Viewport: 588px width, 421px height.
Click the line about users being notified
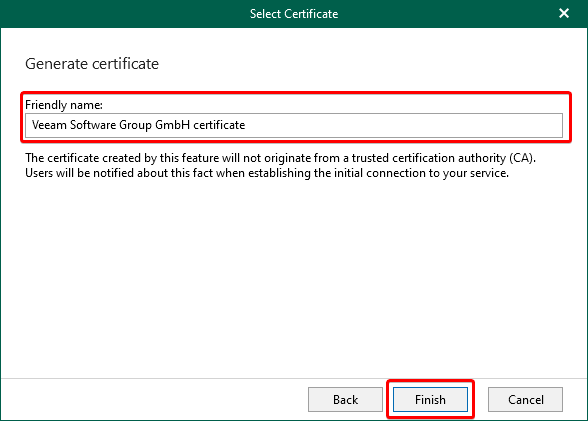pyautogui.click(x=267, y=173)
